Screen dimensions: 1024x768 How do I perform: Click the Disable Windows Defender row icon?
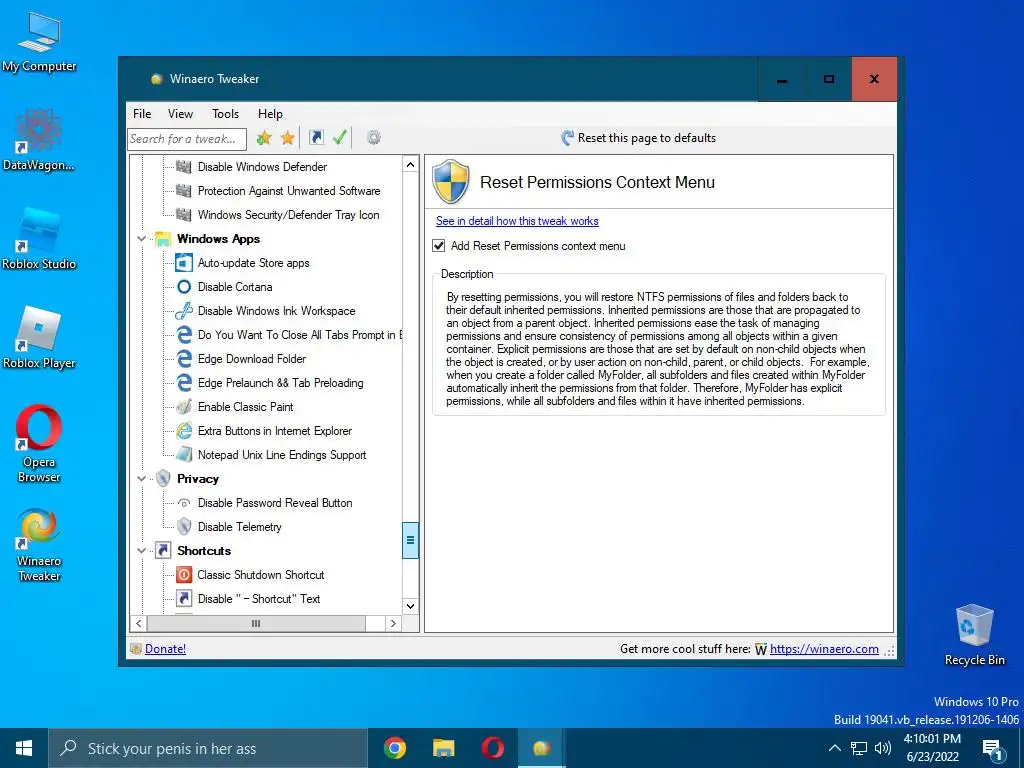184,167
